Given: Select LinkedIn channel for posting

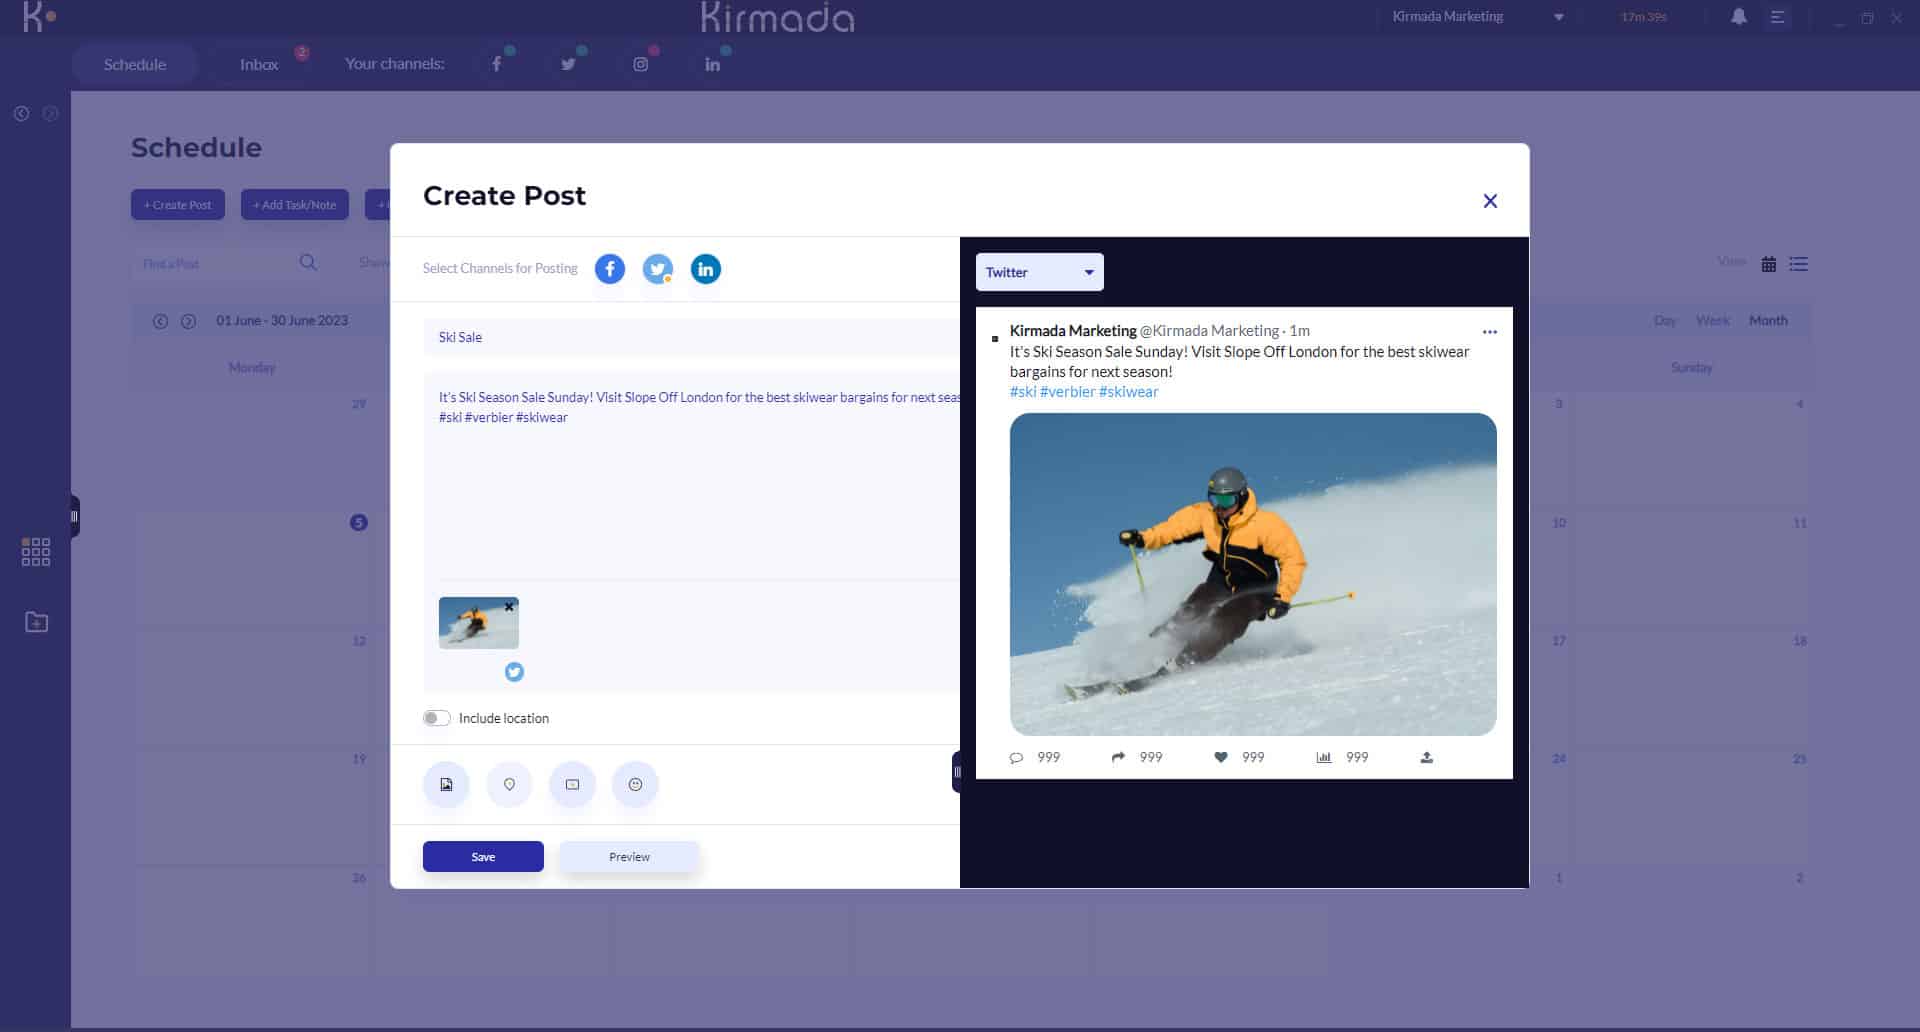Looking at the screenshot, I should click(705, 269).
